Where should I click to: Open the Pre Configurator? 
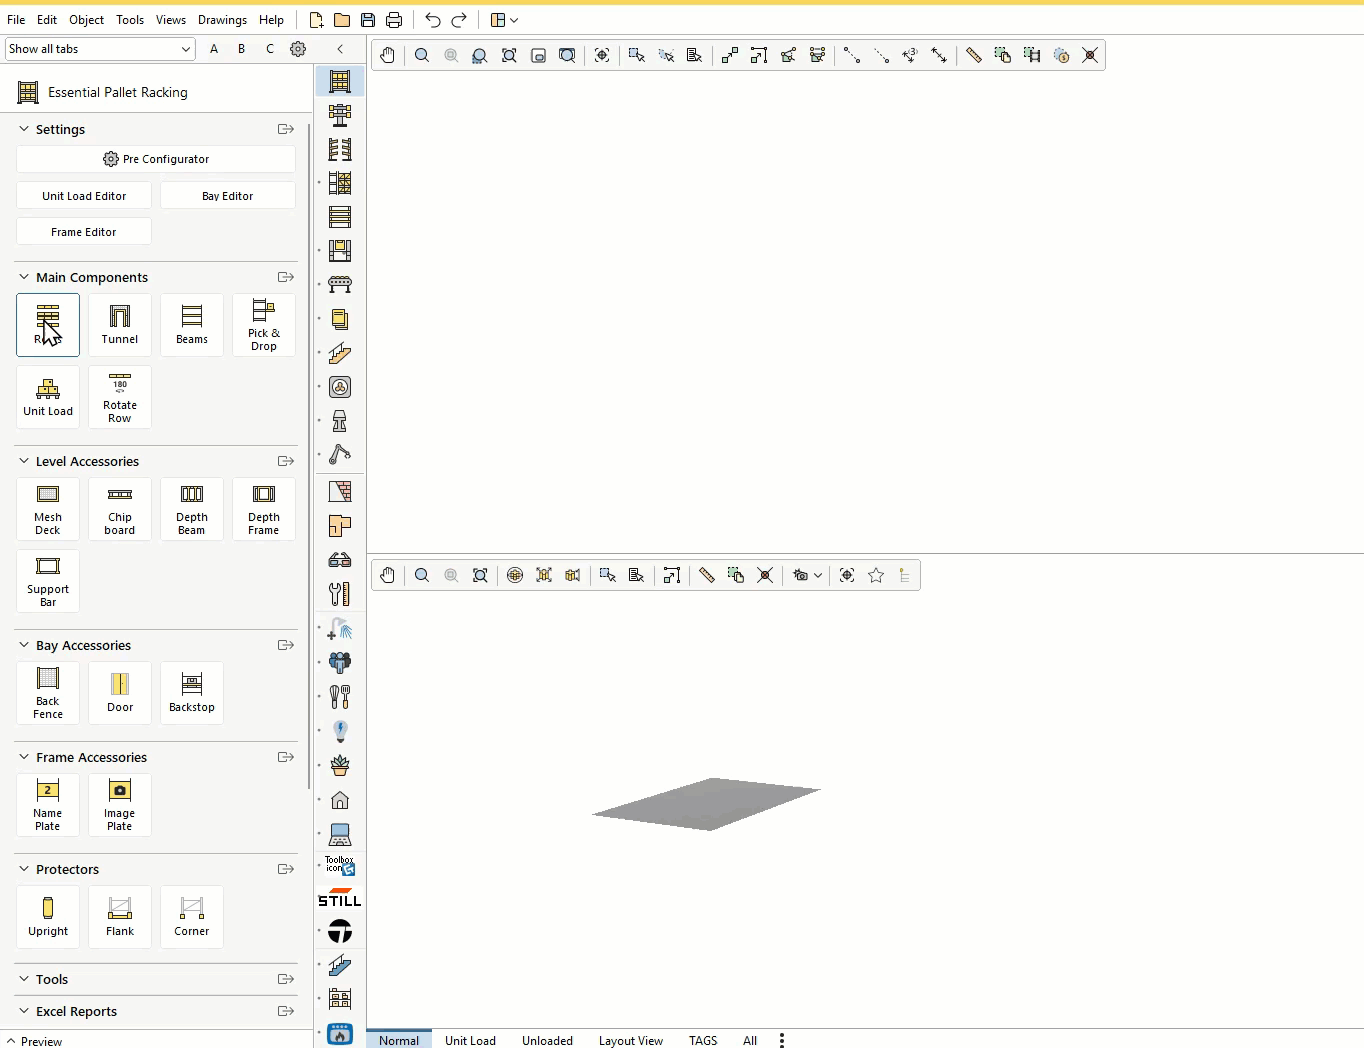[x=156, y=159]
